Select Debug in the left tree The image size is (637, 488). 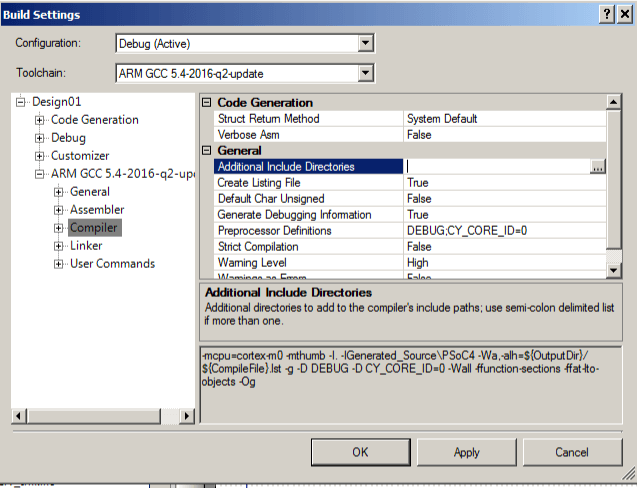click(x=68, y=138)
